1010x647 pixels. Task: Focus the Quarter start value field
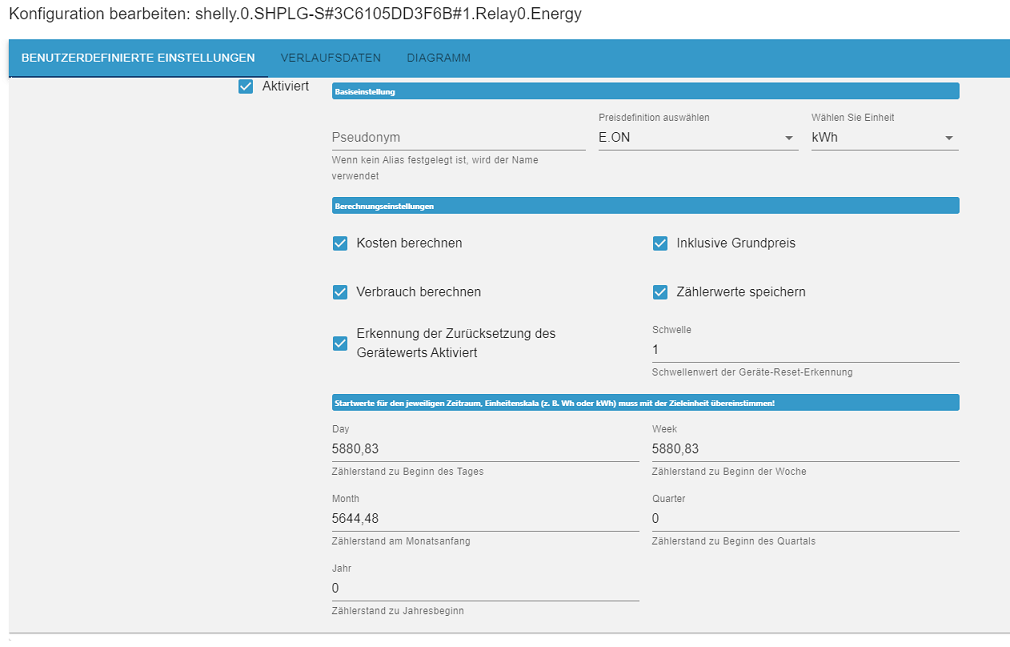805,519
